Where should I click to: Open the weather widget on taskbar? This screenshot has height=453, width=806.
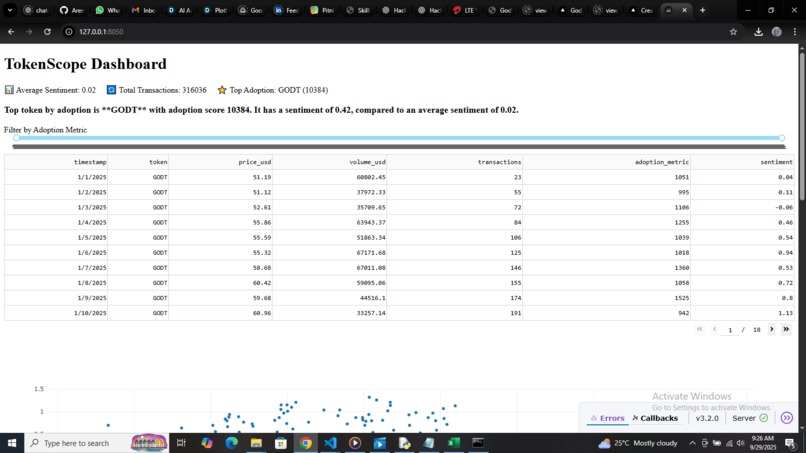tap(637, 443)
